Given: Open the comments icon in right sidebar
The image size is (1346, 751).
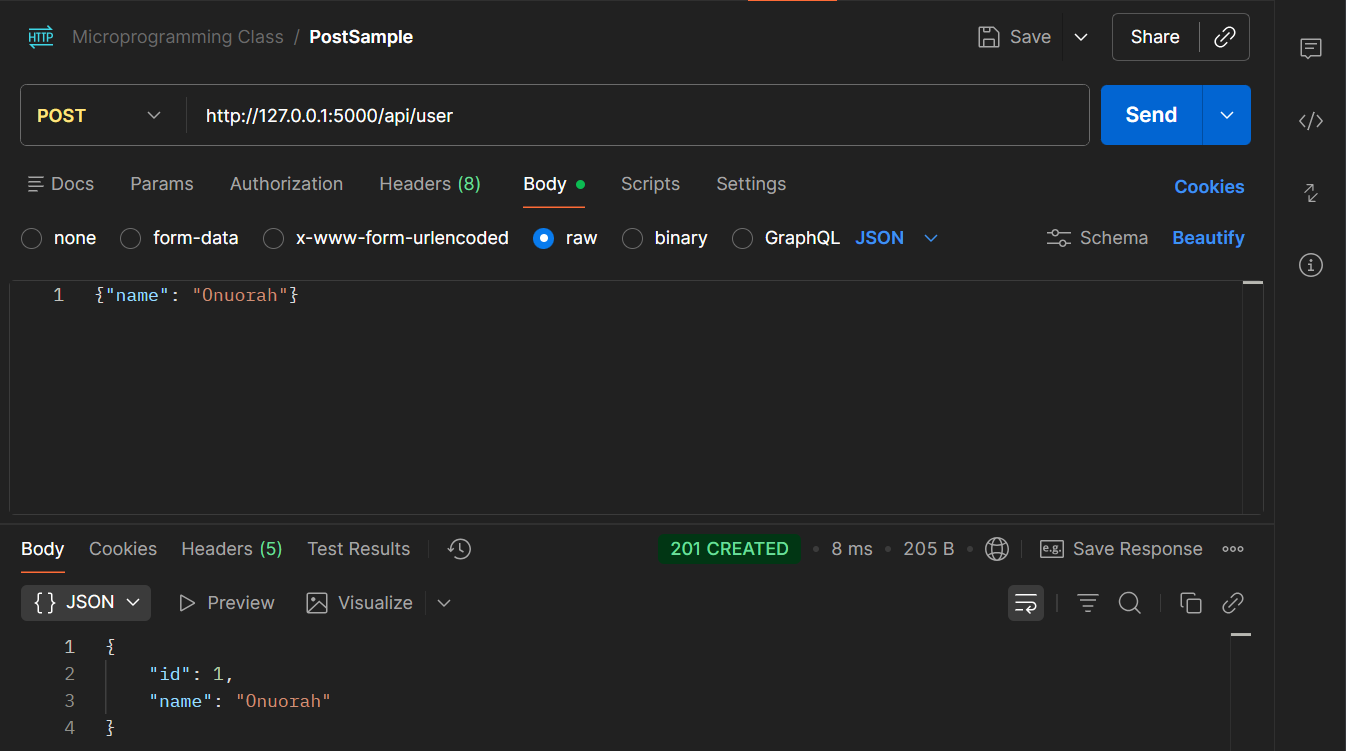Looking at the screenshot, I should 1311,48.
